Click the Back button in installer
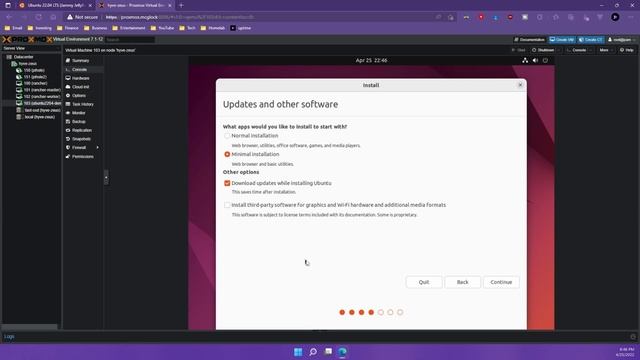The image size is (640, 360). [x=462, y=282]
